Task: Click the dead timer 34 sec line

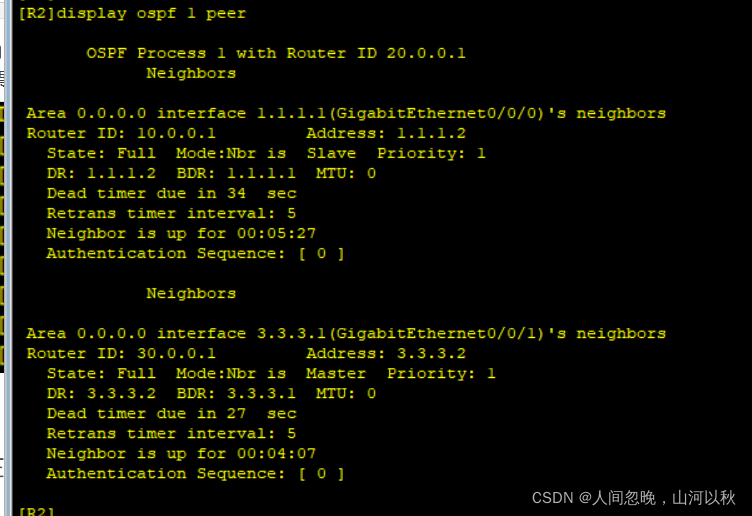Action: point(171,193)
